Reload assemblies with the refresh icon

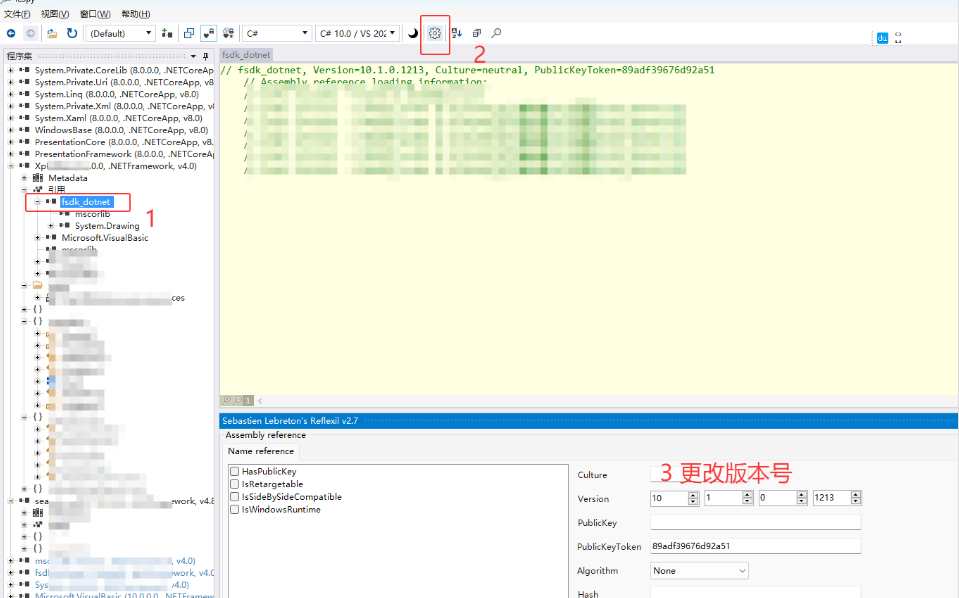tap(72, 33)
